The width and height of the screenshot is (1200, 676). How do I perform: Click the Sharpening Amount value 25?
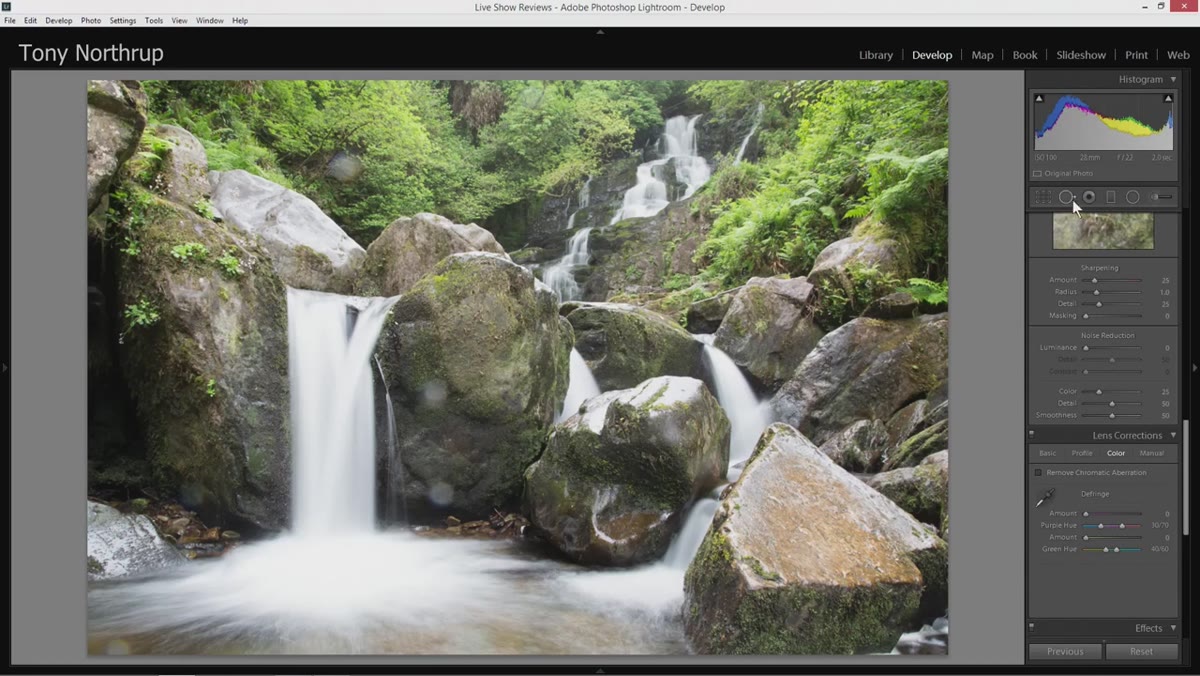click(1165, 280)
